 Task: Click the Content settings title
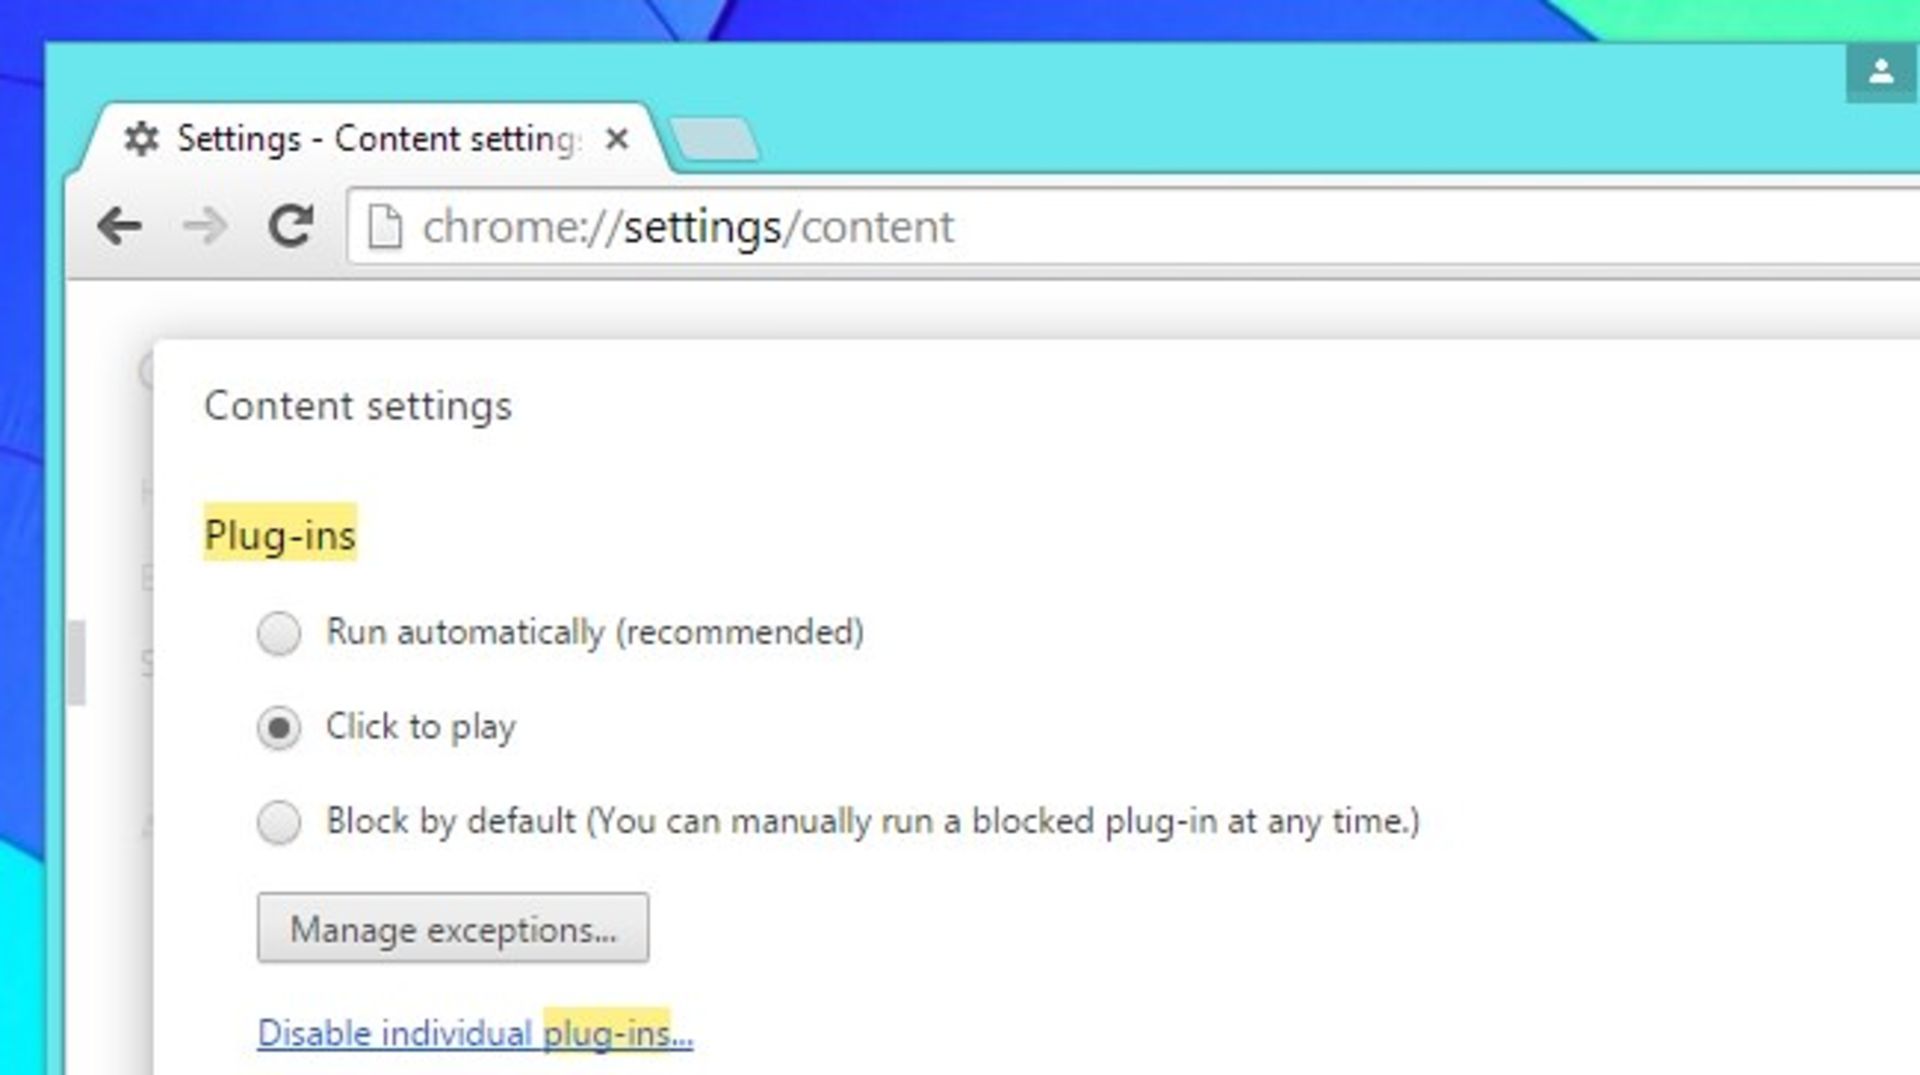pyautogui.click(x=358, y=405)
